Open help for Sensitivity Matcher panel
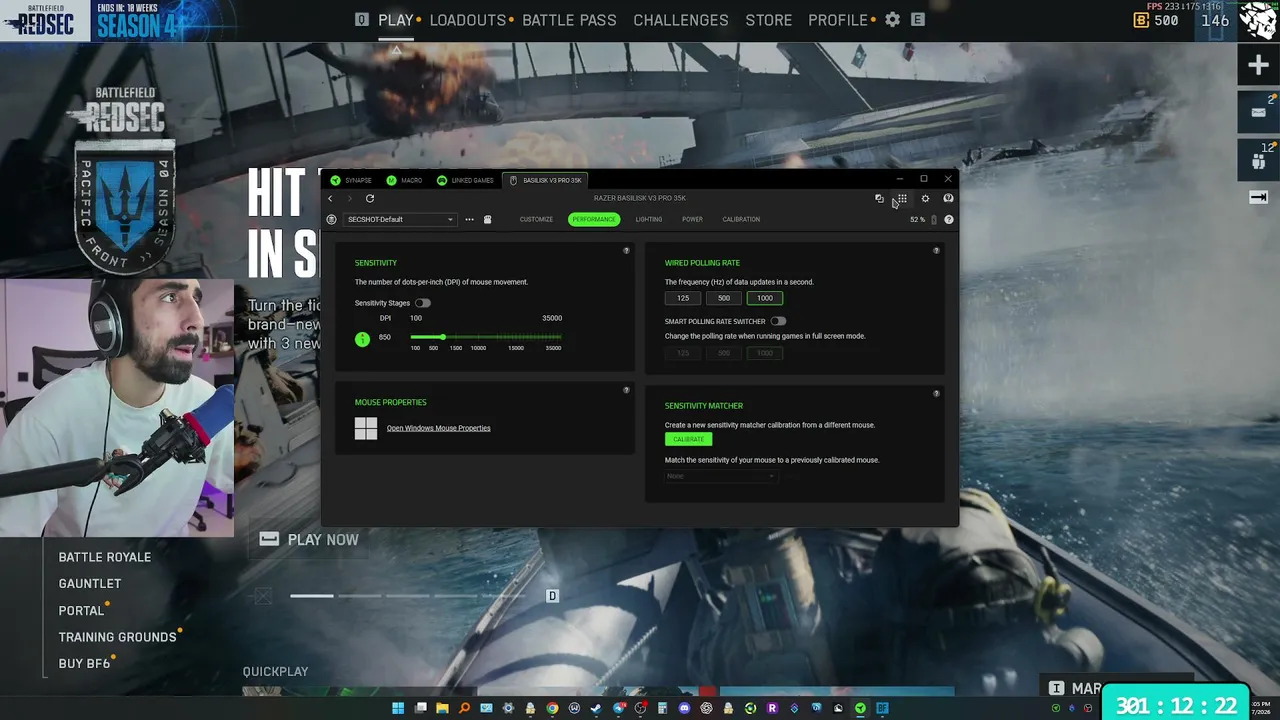This screenshot has height=720, width=1280. [936, 393]
